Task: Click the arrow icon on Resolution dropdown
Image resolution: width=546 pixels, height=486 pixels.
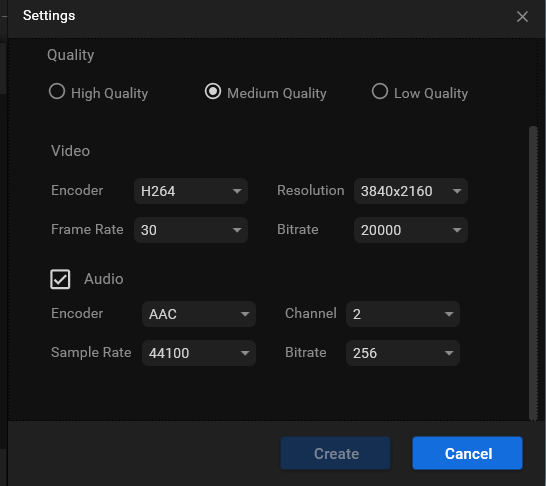Action: click(x=457, y=191)
